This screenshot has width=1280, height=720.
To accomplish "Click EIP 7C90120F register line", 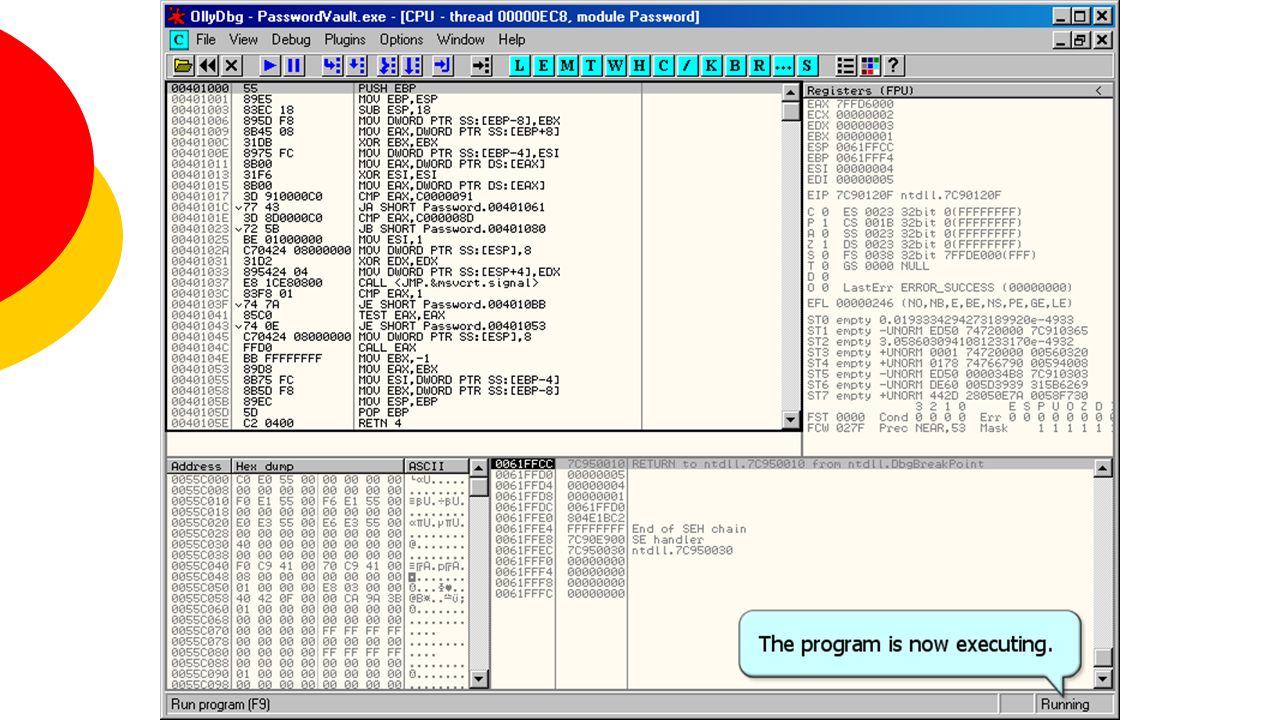I will pyautogui.click(x=904, y=195).
